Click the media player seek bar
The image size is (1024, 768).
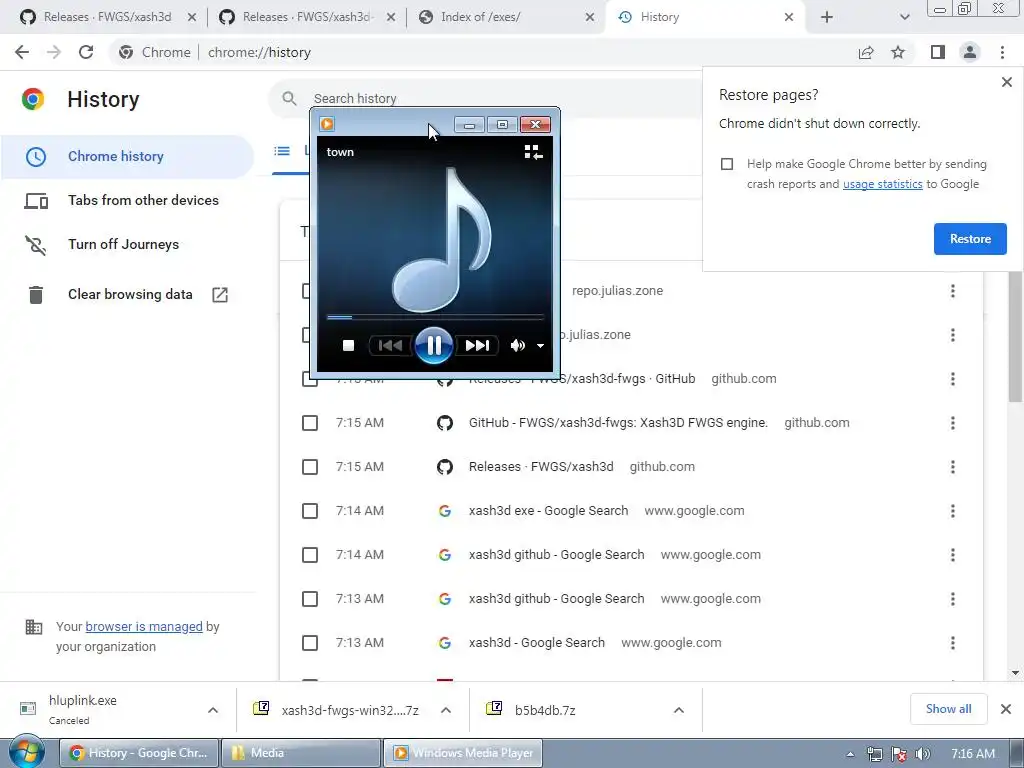pyautogui.click(x=435, y=317)
